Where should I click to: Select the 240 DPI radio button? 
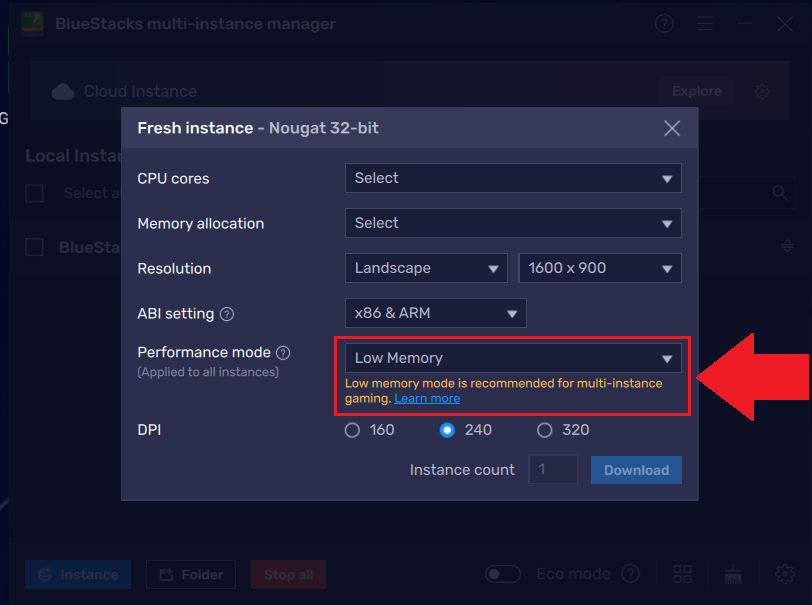448,430
